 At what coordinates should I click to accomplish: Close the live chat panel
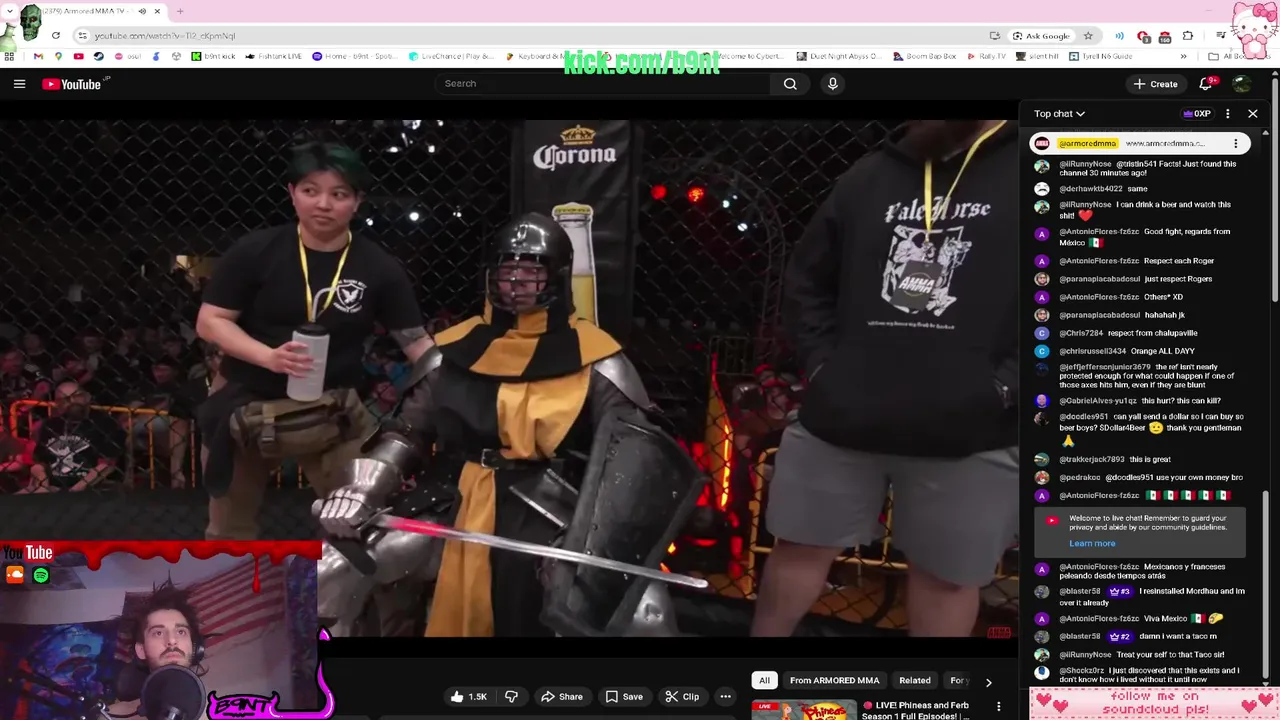point(1252,114)
